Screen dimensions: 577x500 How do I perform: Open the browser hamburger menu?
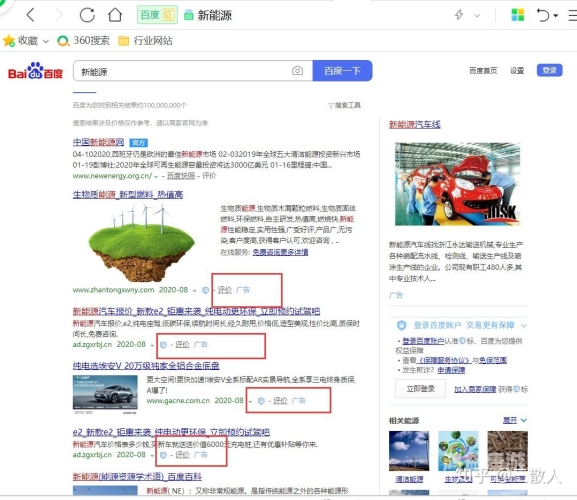(x=573, y=15)
